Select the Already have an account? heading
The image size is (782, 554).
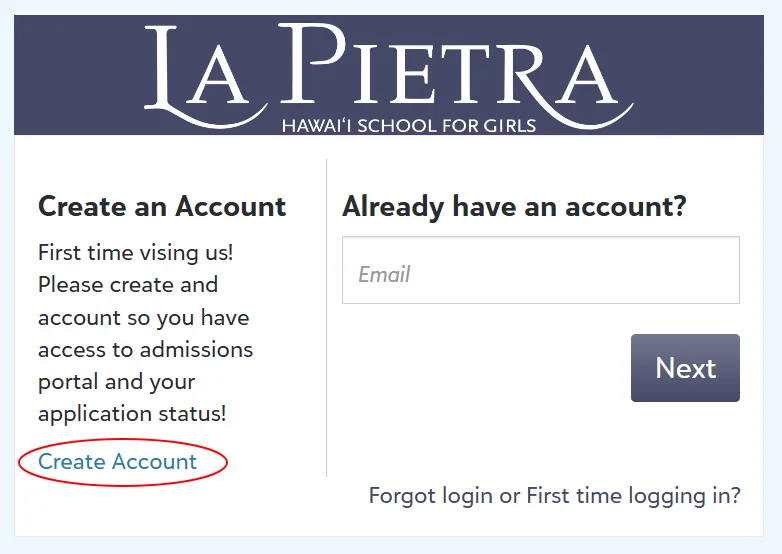(x=514, y=207)
